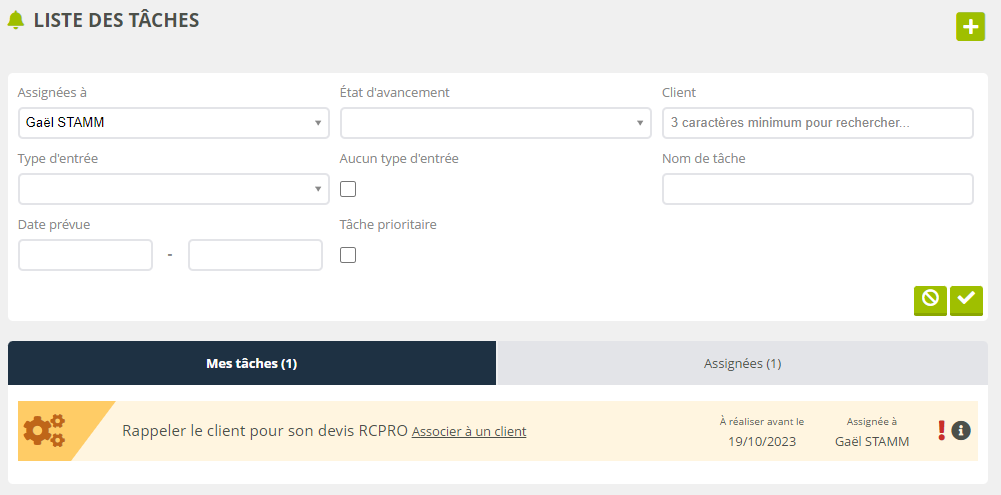The image size is (1001, 495).
Task: Open the Assignées à dropdown
Action: coord(173,123)
